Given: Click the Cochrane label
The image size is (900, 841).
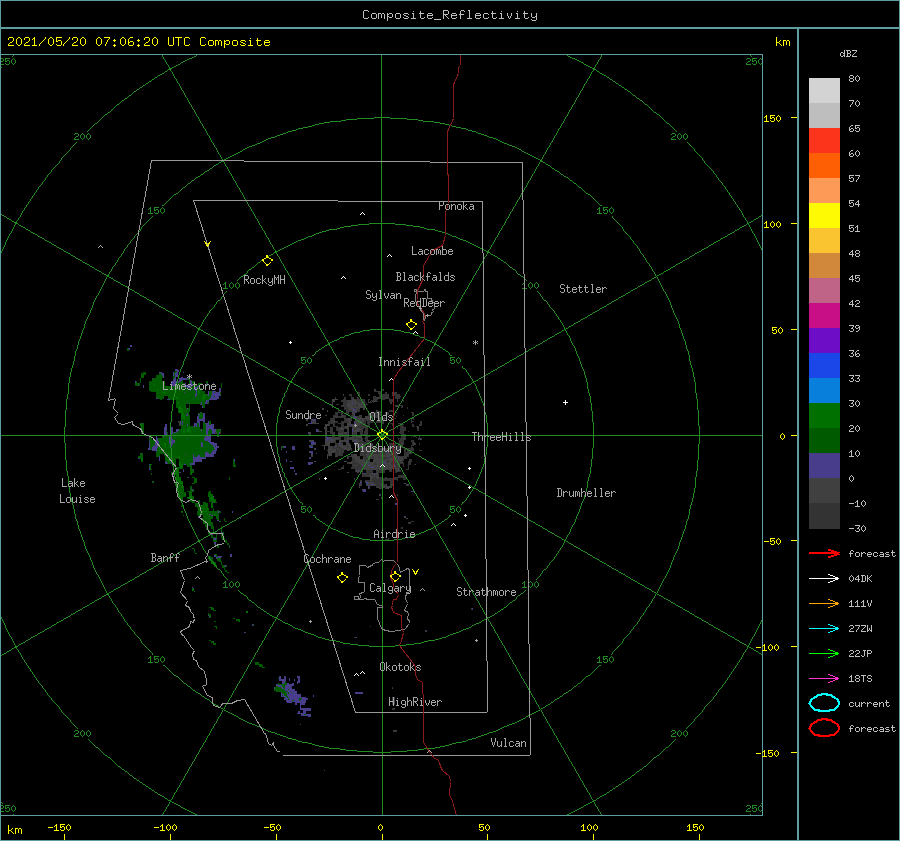Looking at the screenshot, I should [327, 559].
